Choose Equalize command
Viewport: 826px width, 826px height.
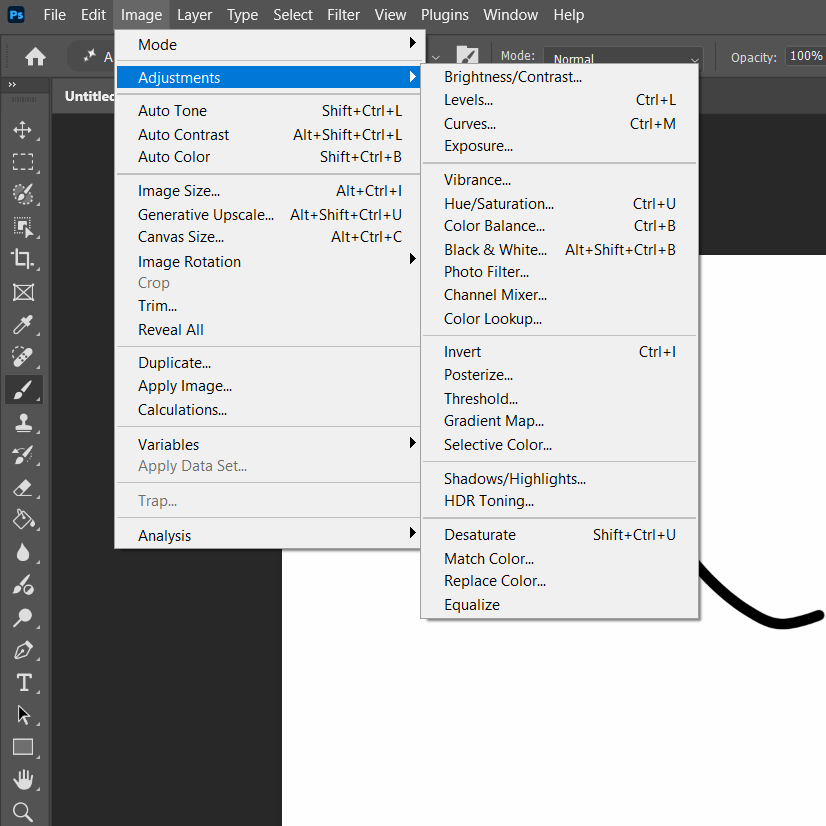pyautogui.click(x=559, y=605)
